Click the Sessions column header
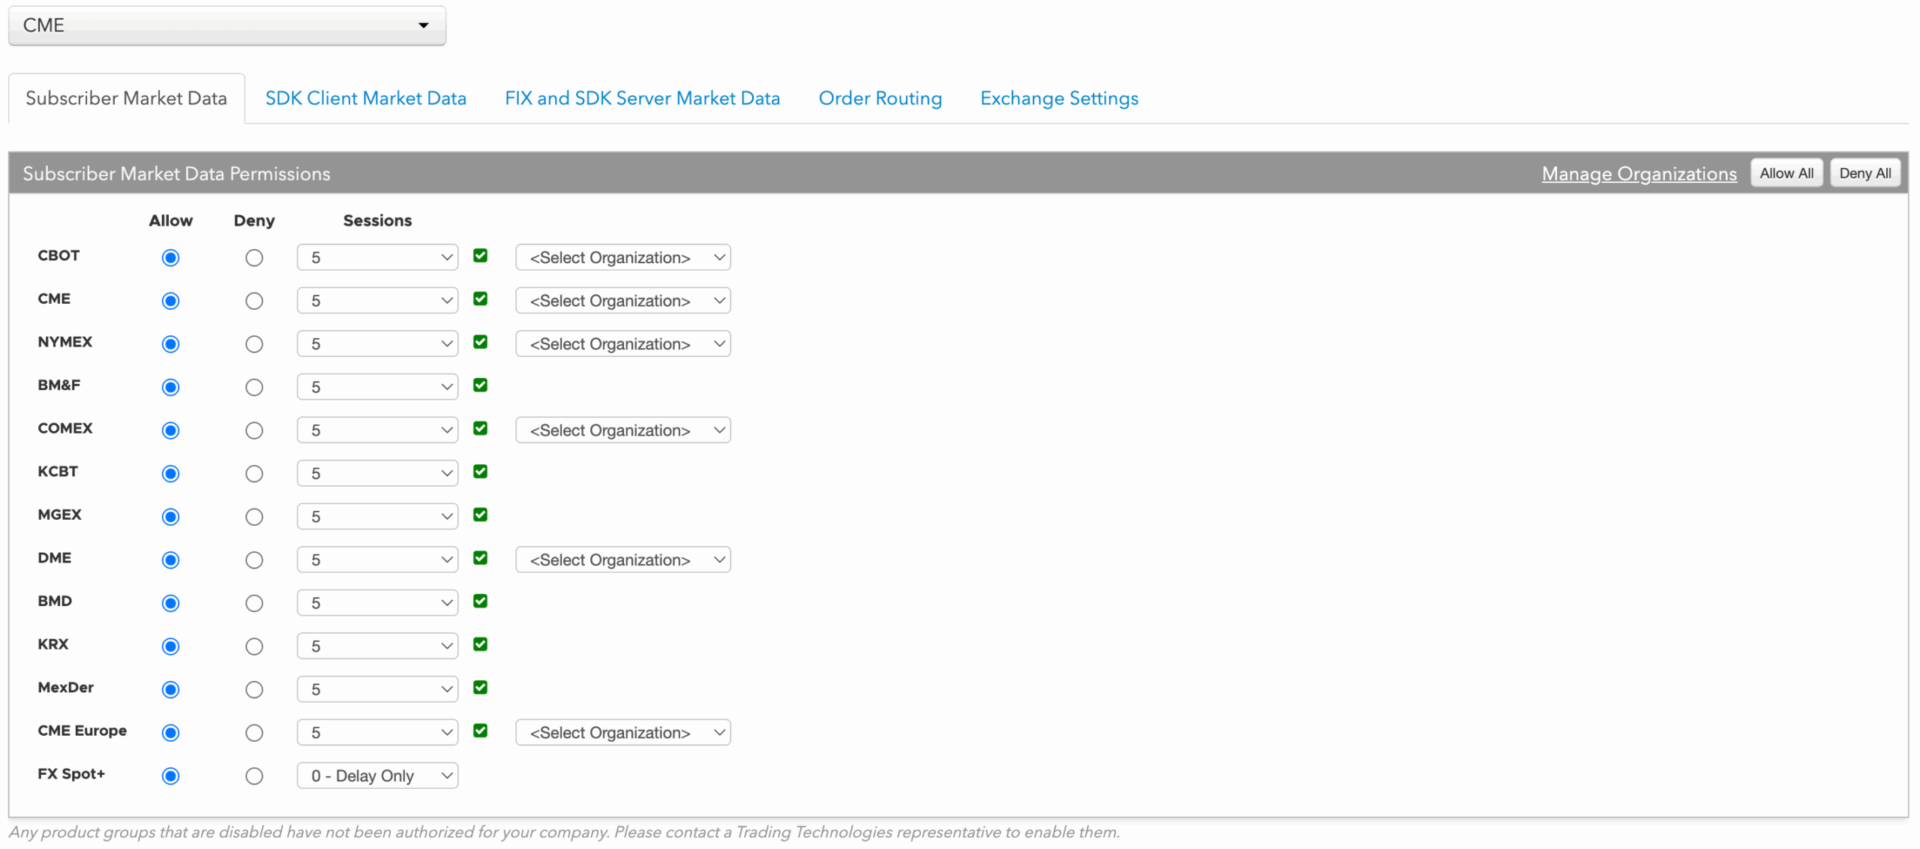The height and width of the screenshot is (849, 1920). point(377,220)
